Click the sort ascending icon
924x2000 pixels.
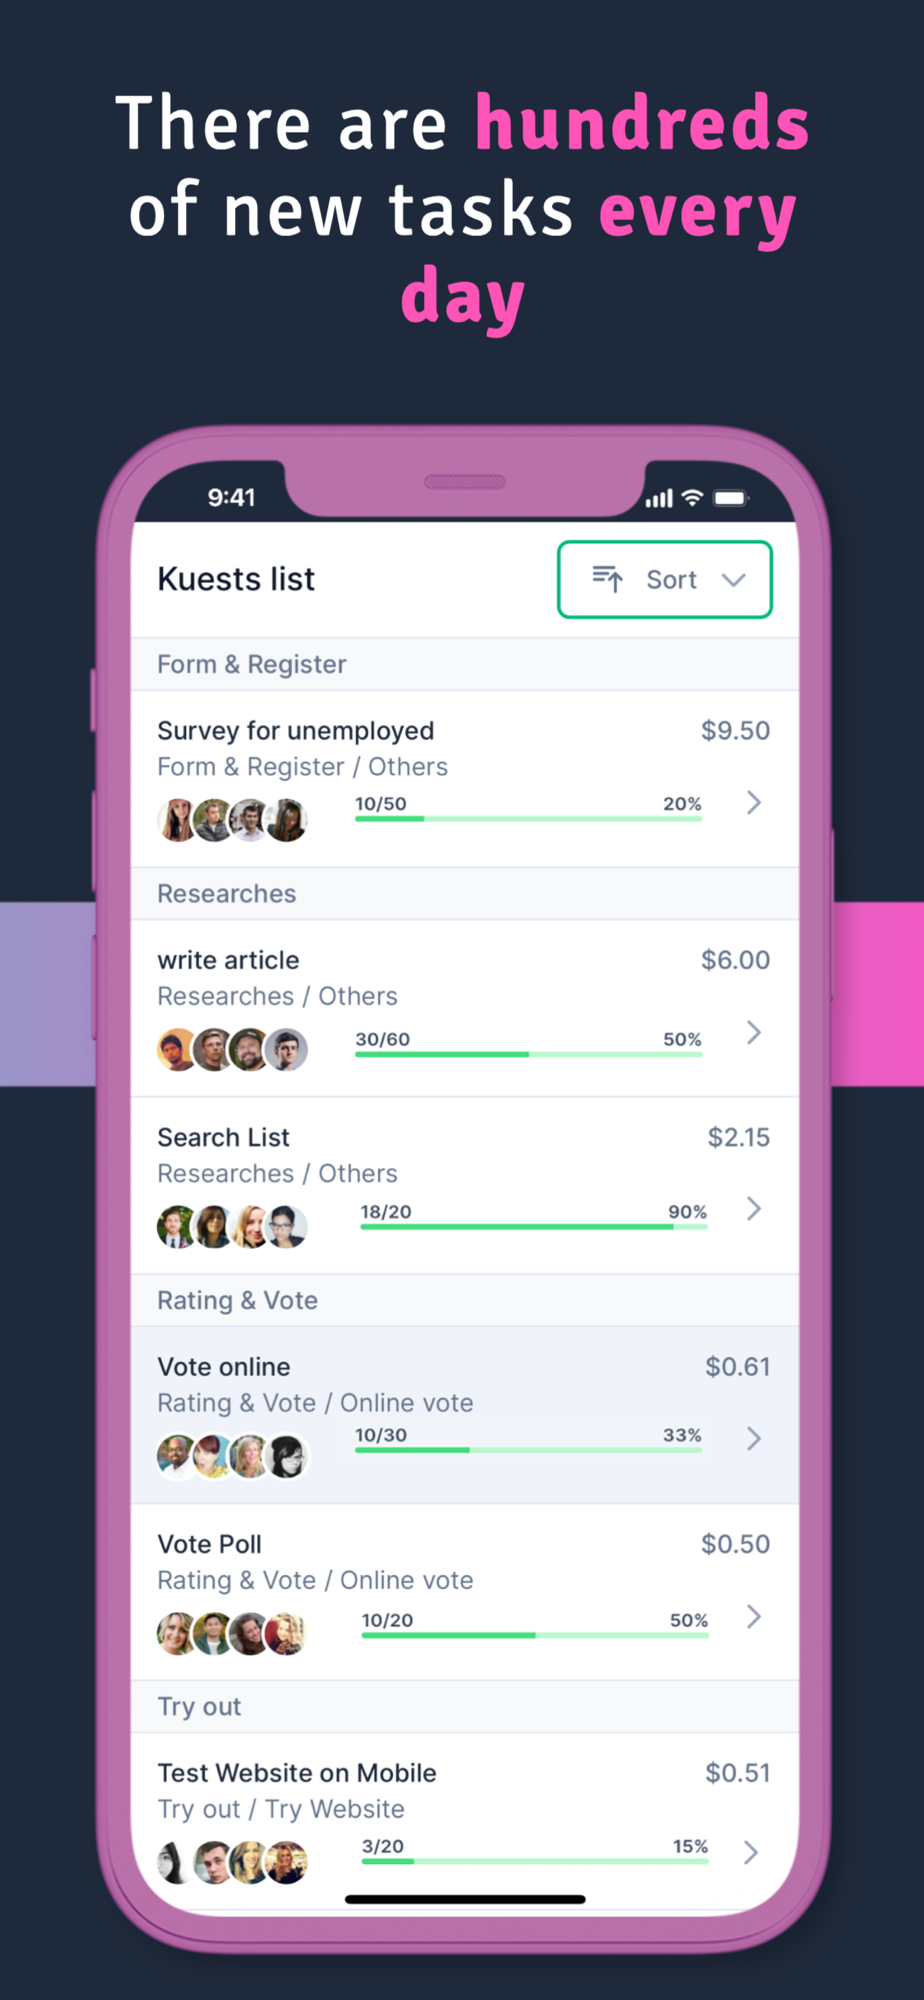coord(608,579)
